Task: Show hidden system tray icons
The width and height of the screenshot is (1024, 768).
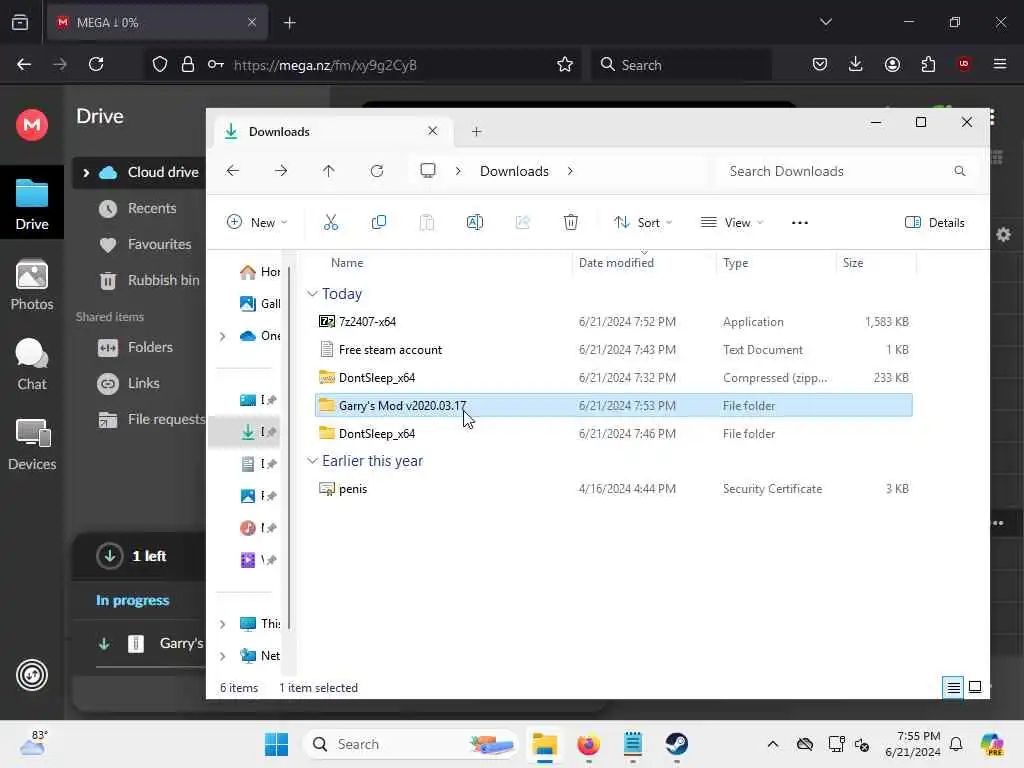Action: pyautogui.click(x=773, y=744)
